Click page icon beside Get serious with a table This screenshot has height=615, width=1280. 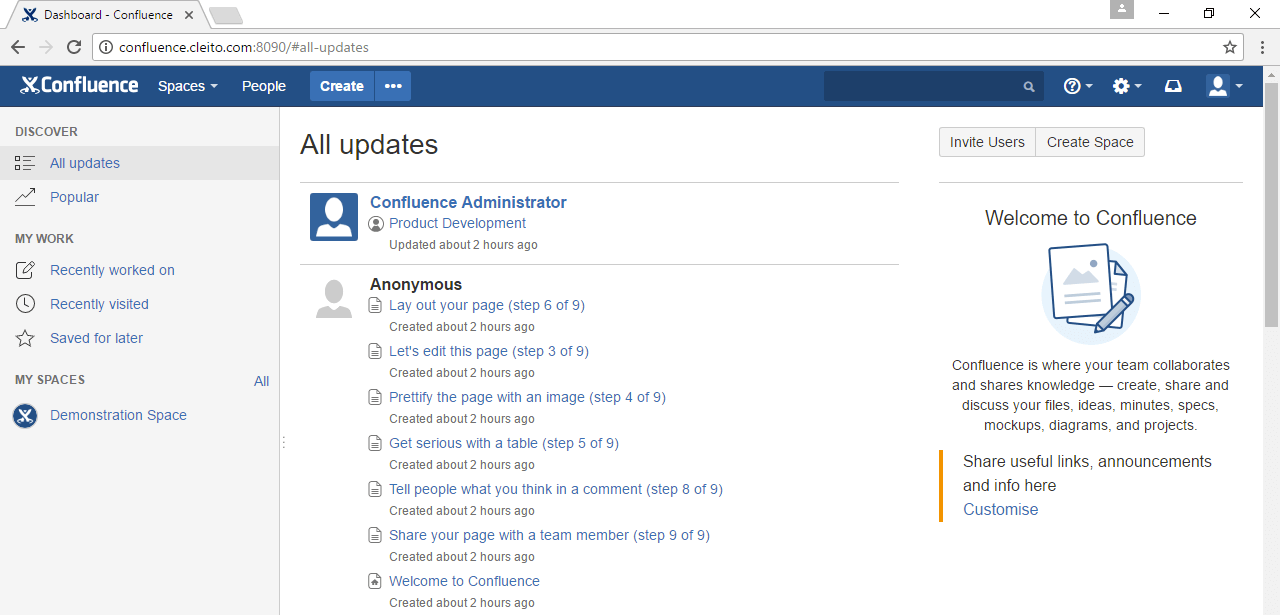click(376, 443)
